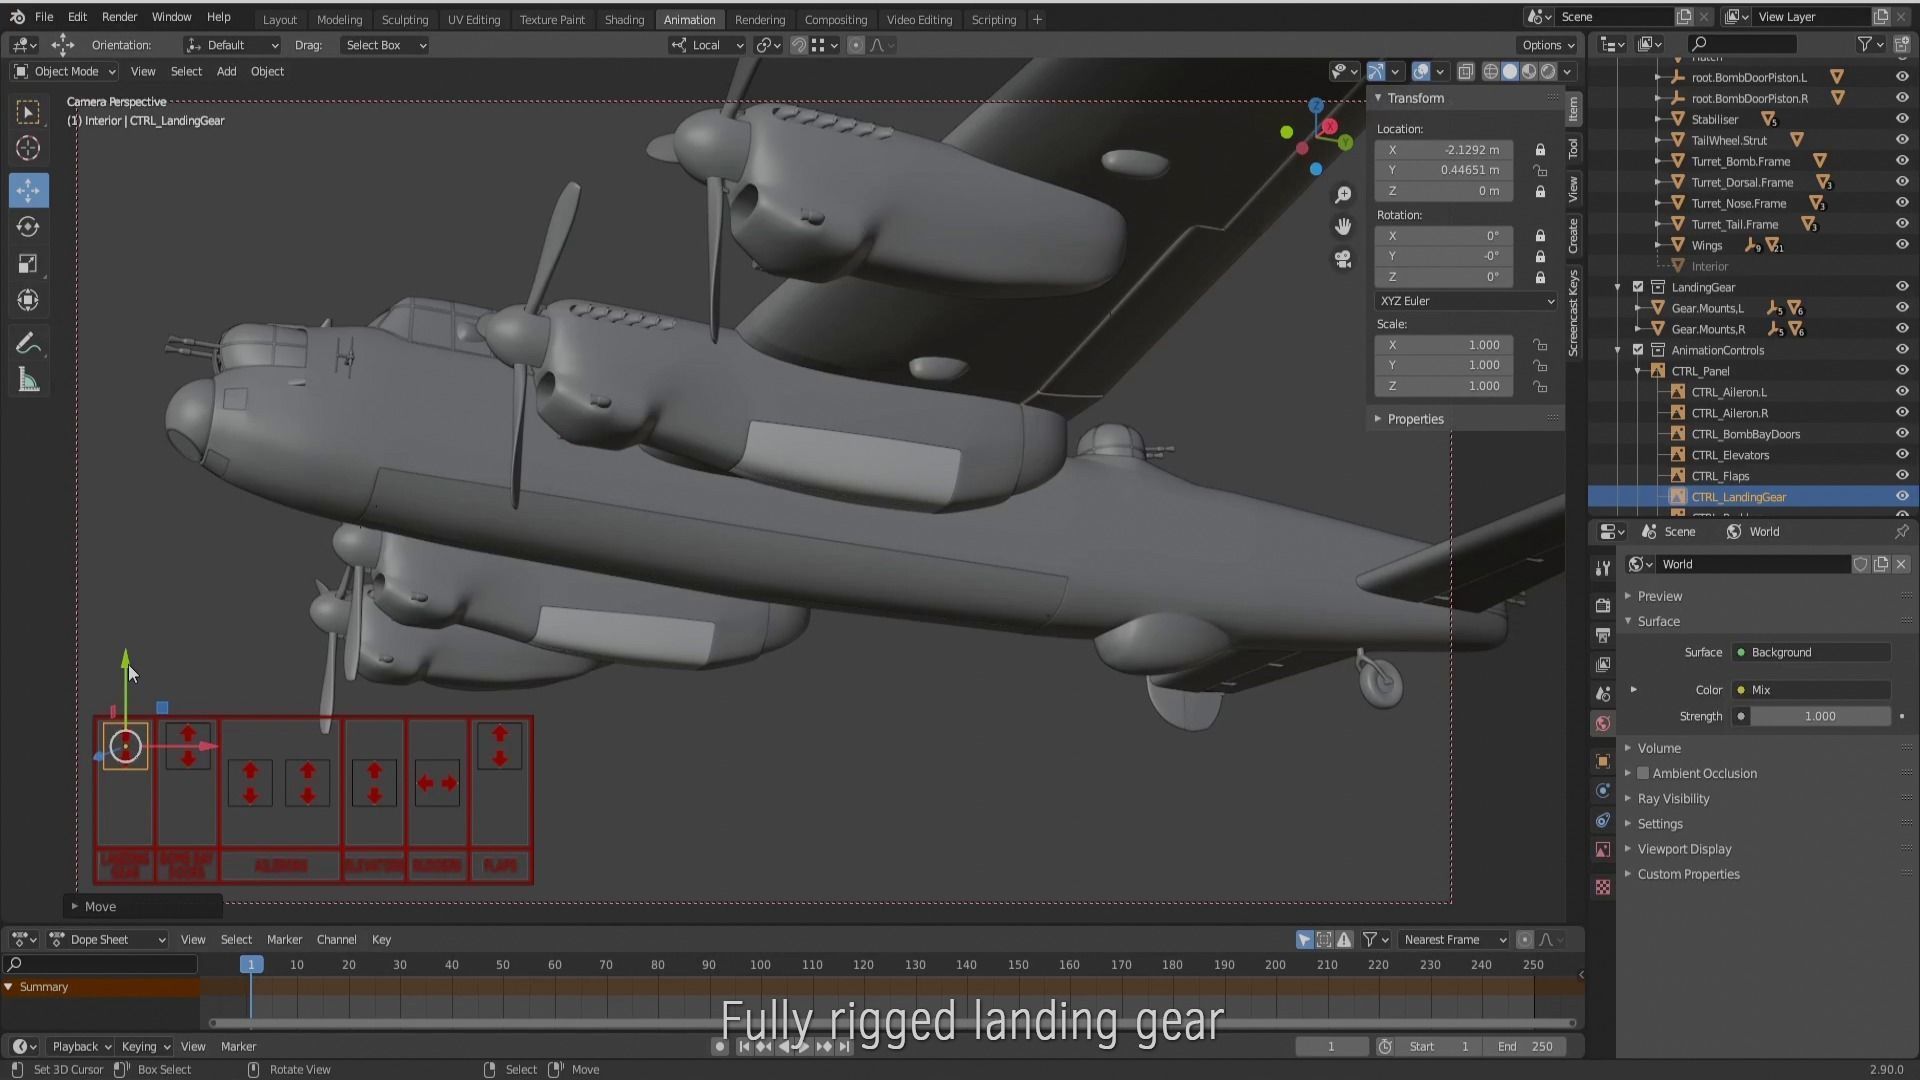Open the Keying popover in timeline
The width and height of the screenshot is (1920, 1080).
click(x=145, y=1046)
